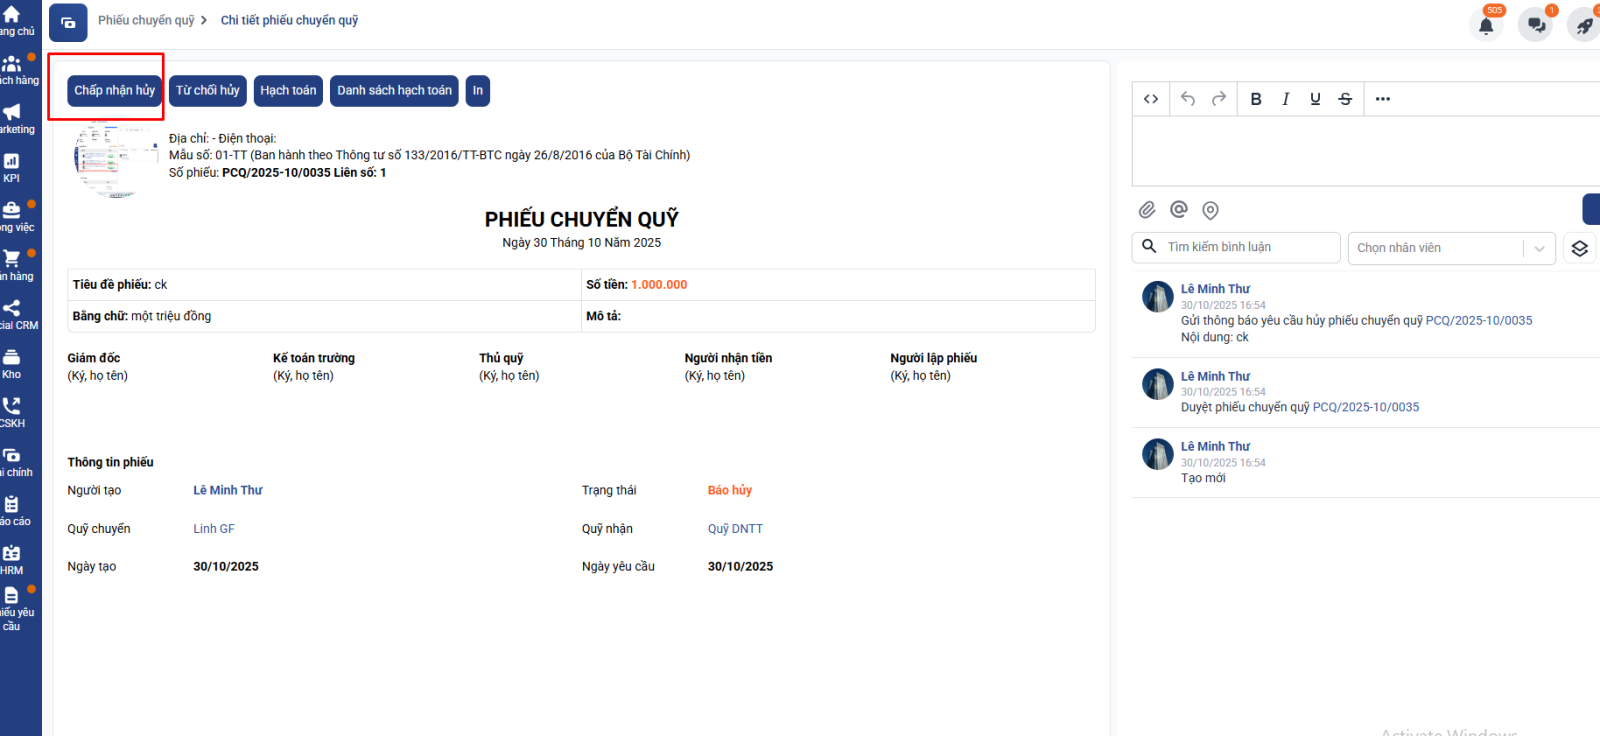Click the mention @ icon
The width and height of the screenshot is (1600, 736).
(1179, 209)
